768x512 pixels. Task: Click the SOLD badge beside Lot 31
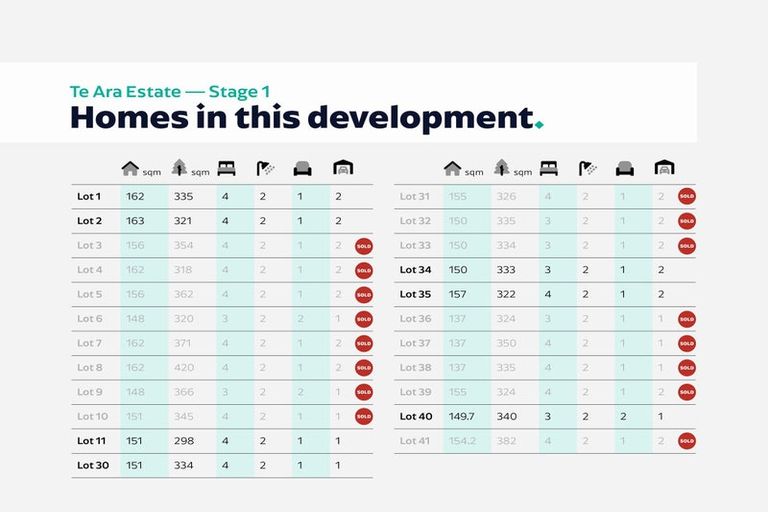pyautogui.click(x=686, y=197)
